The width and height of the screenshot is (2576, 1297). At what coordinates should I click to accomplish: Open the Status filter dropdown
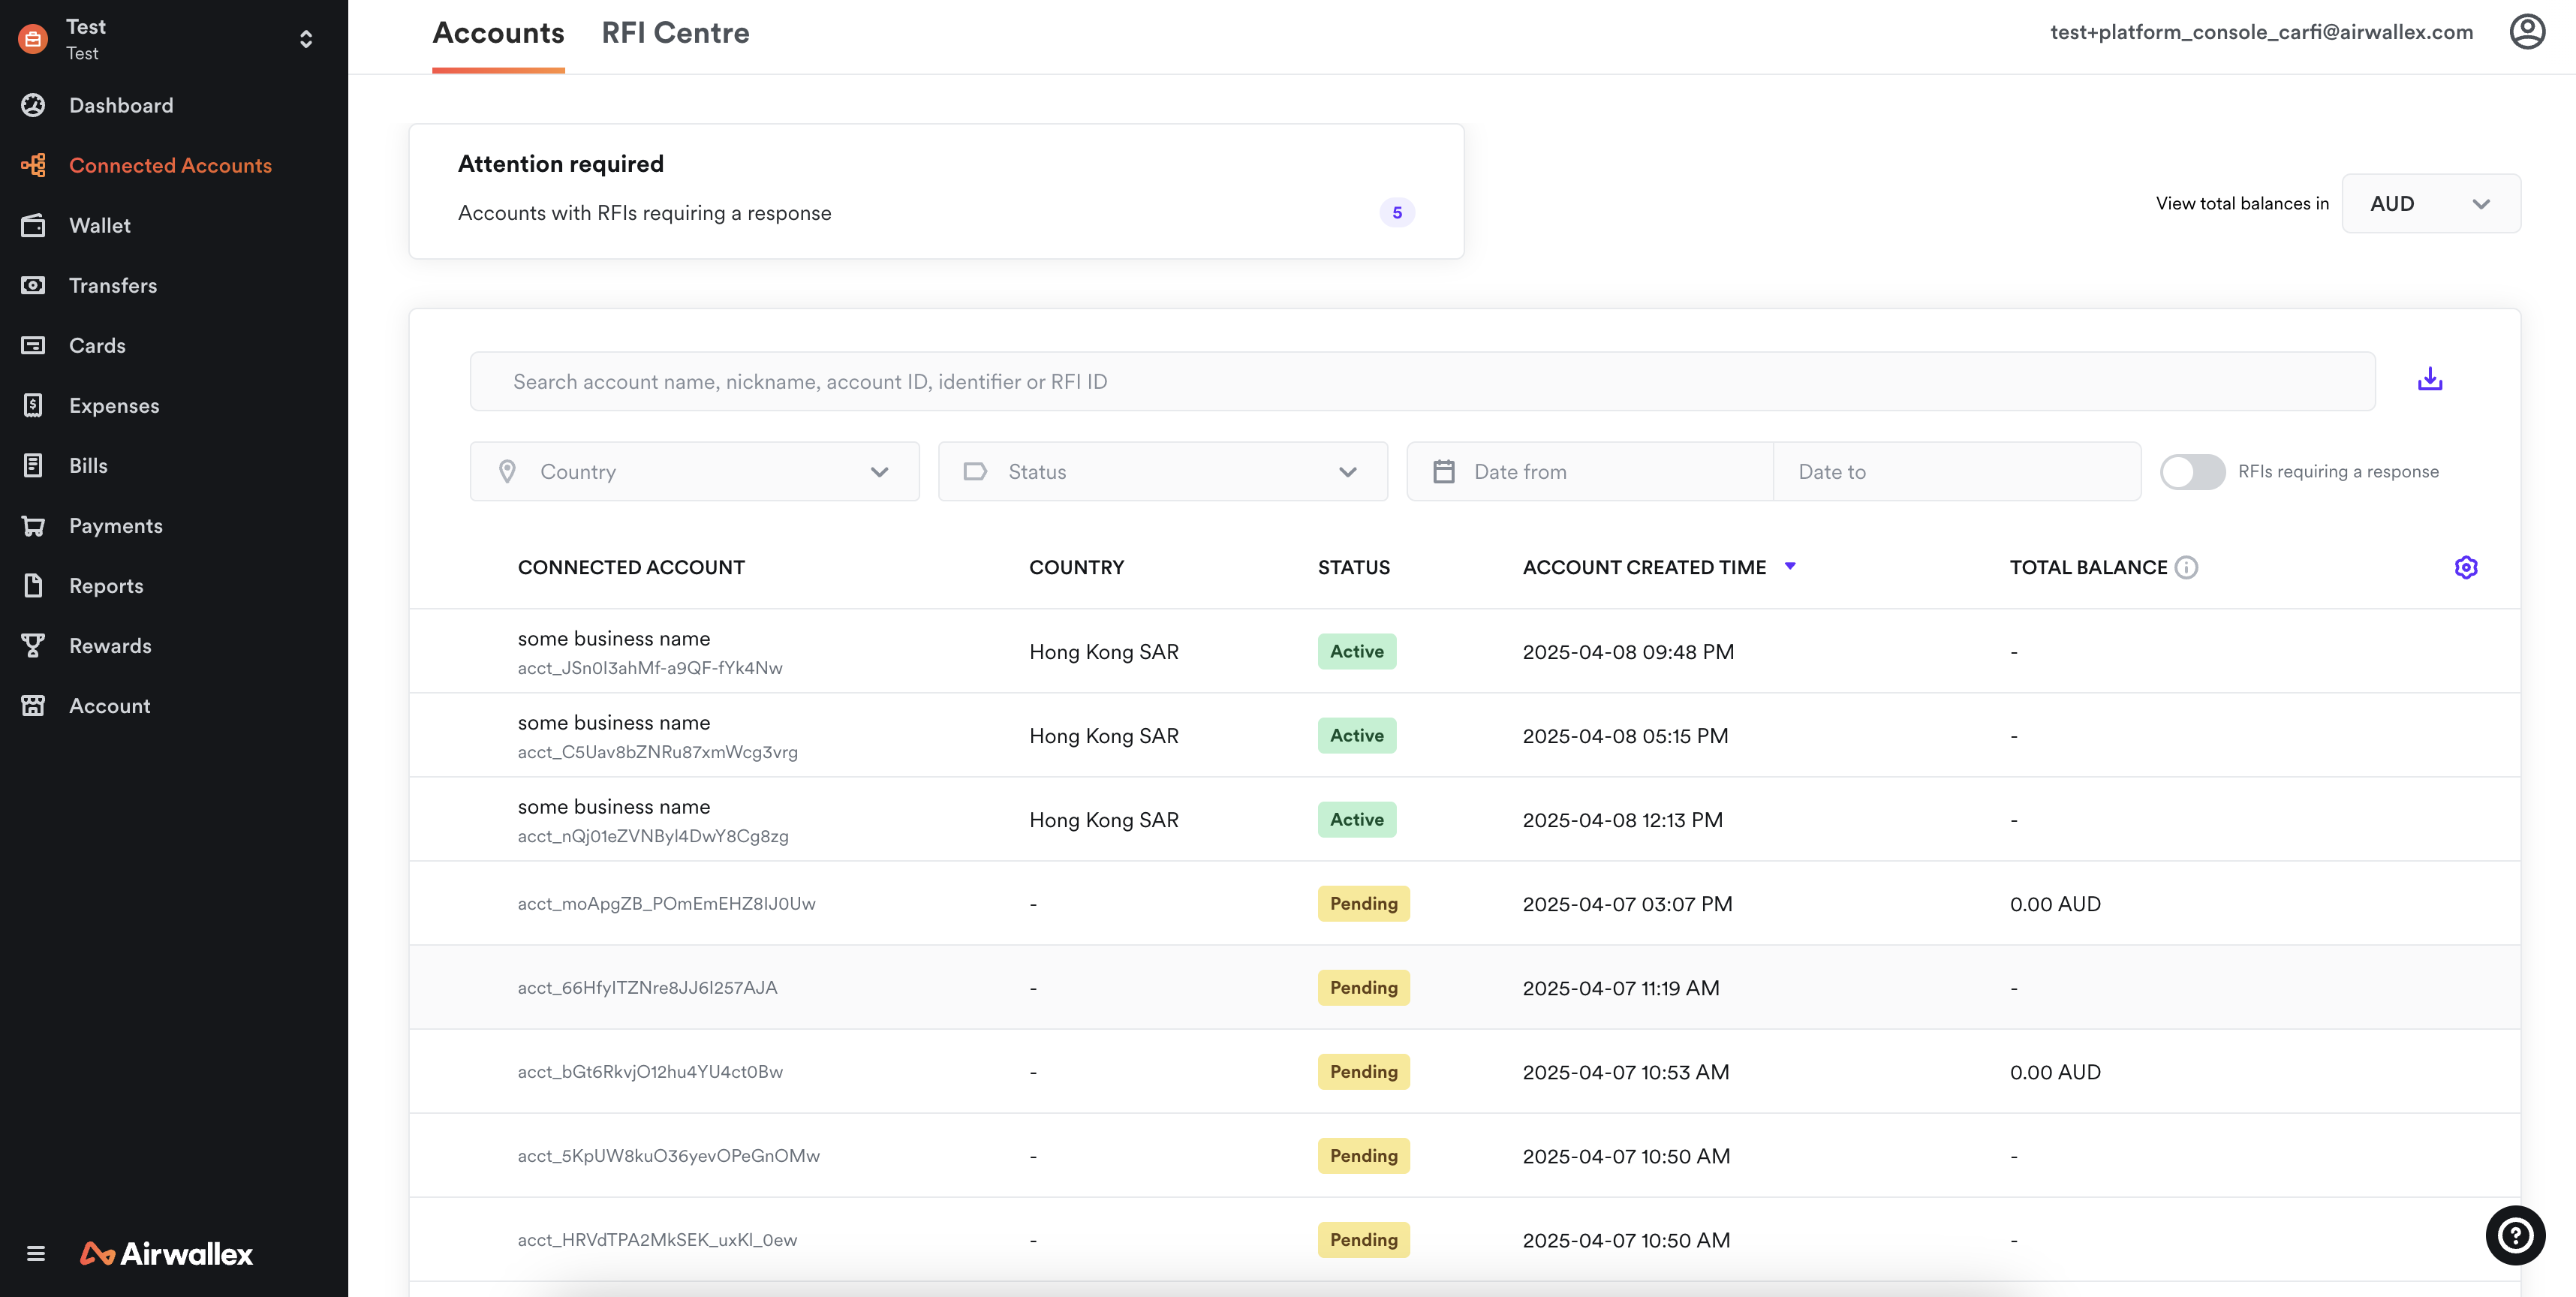(x=1162, y=472)
